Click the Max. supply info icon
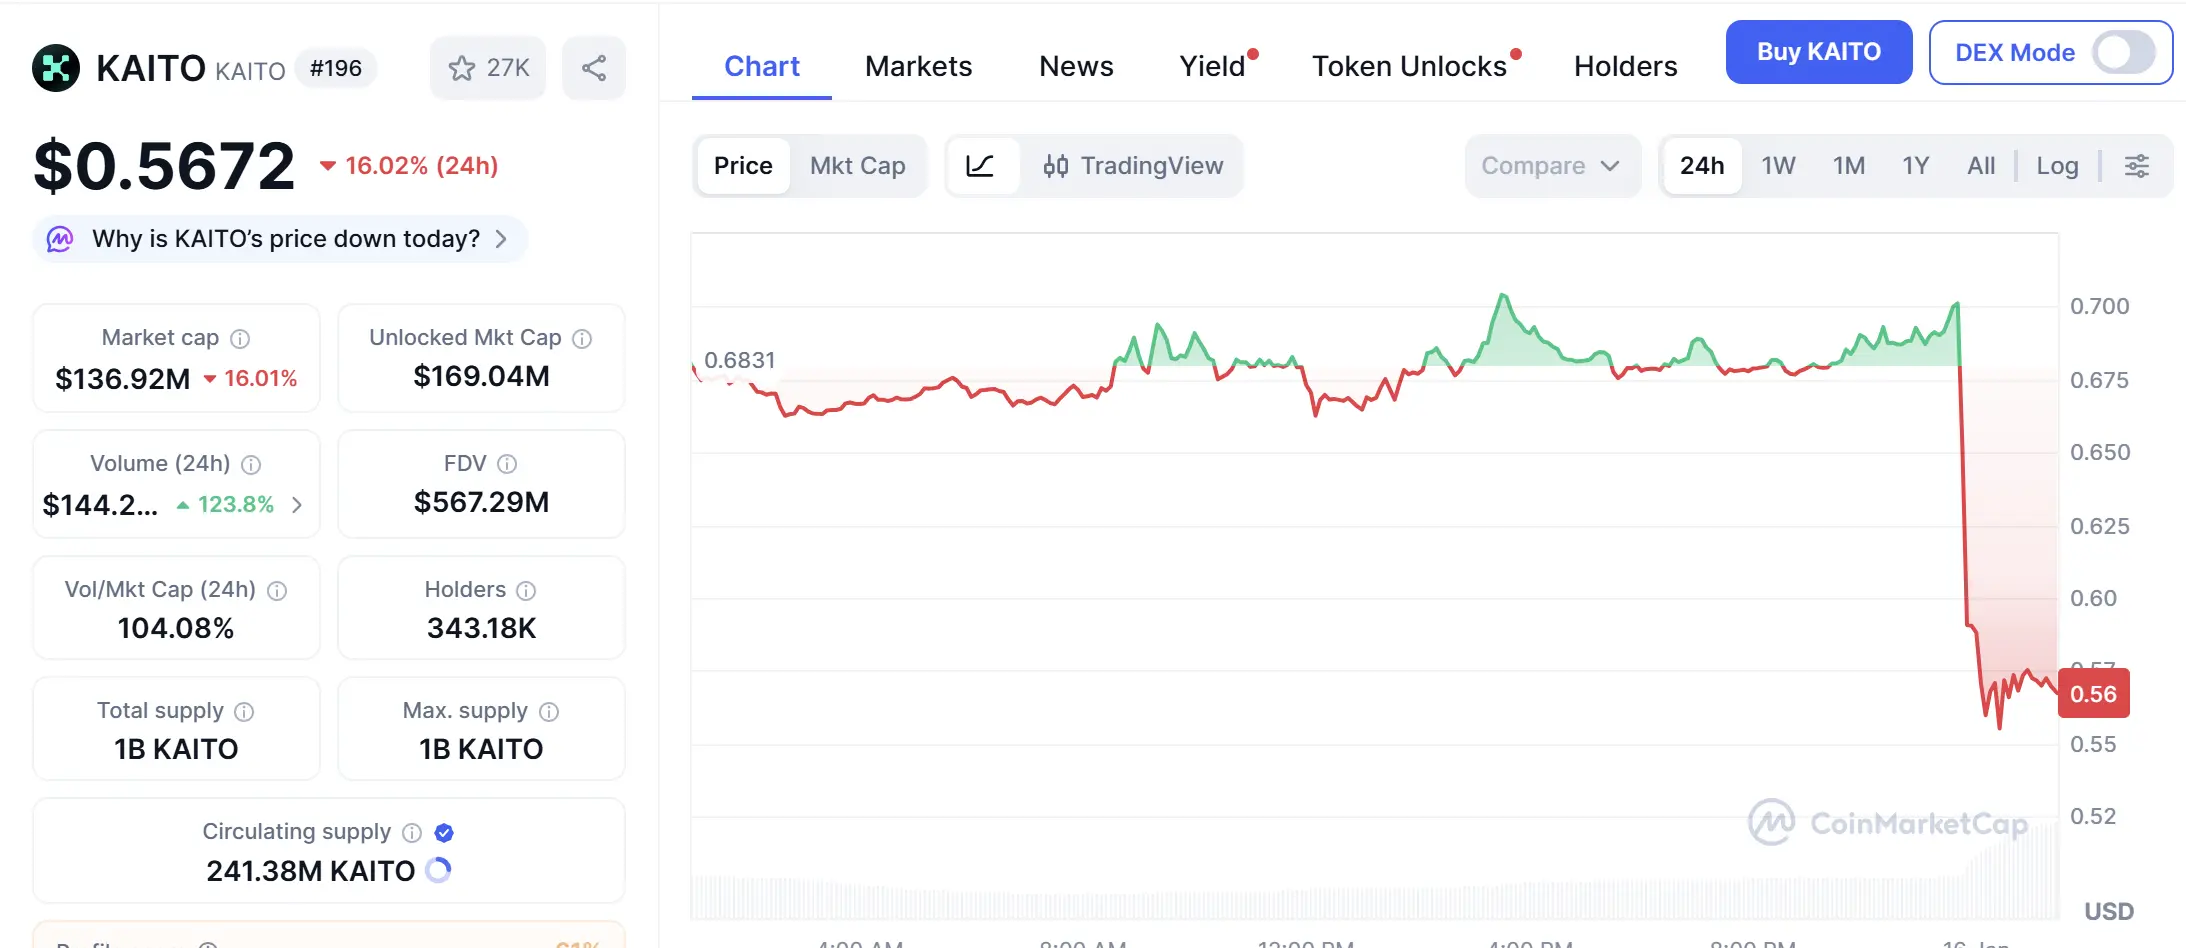The height and width of the screenshot is (948, 2186). pos(549,712)
